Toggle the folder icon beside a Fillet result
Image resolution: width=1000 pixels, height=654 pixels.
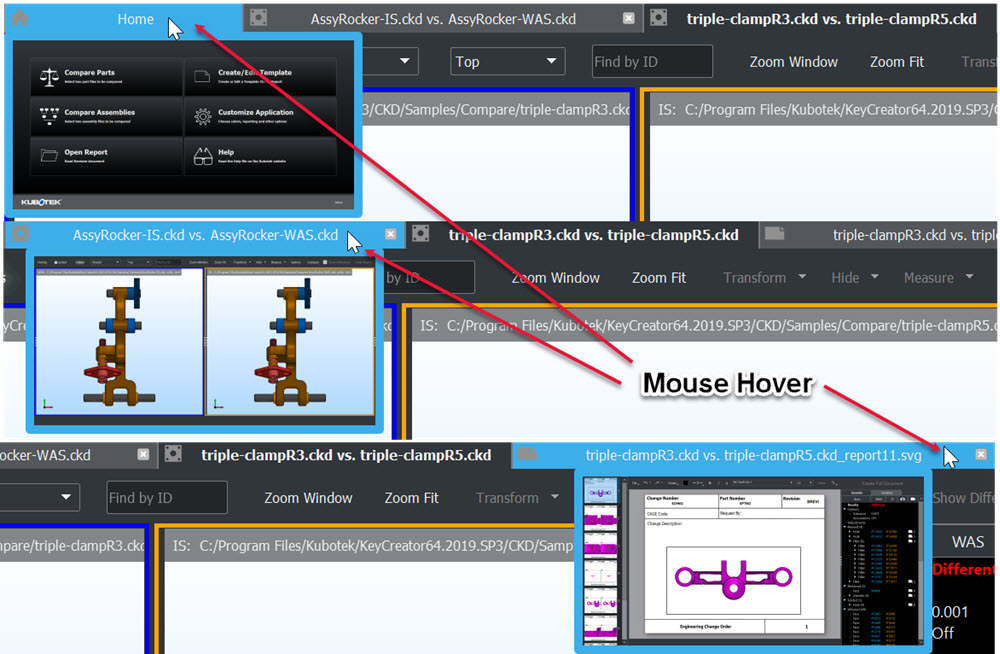tap(909, 540)
